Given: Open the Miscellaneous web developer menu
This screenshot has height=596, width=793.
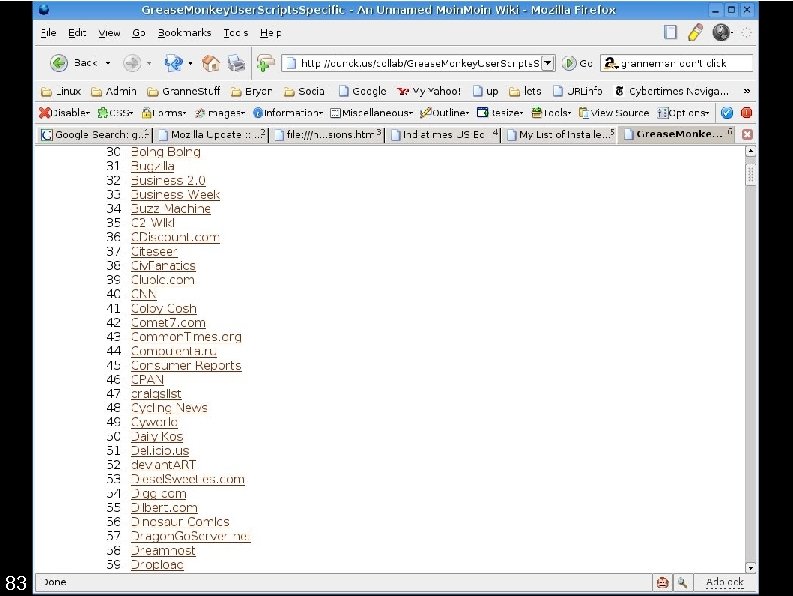Looking at the screenshot, I should tap(371, 113).
